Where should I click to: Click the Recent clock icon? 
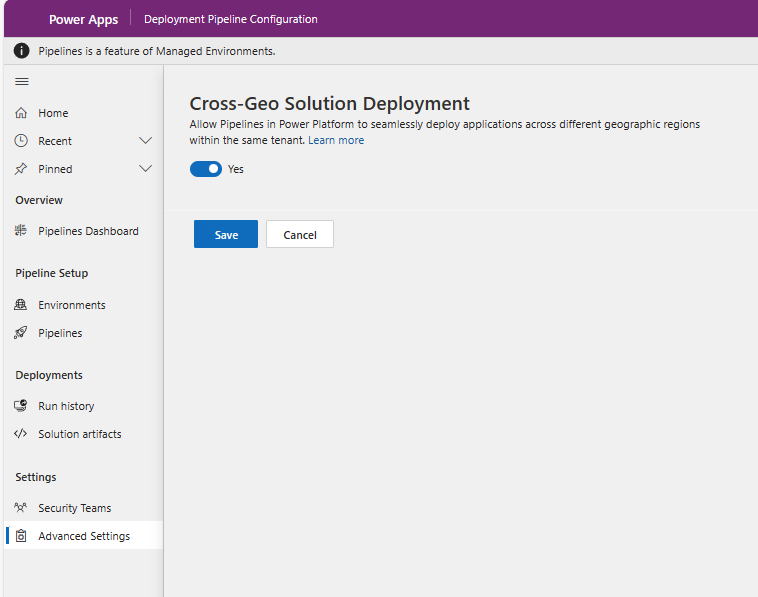coord(21,141)
